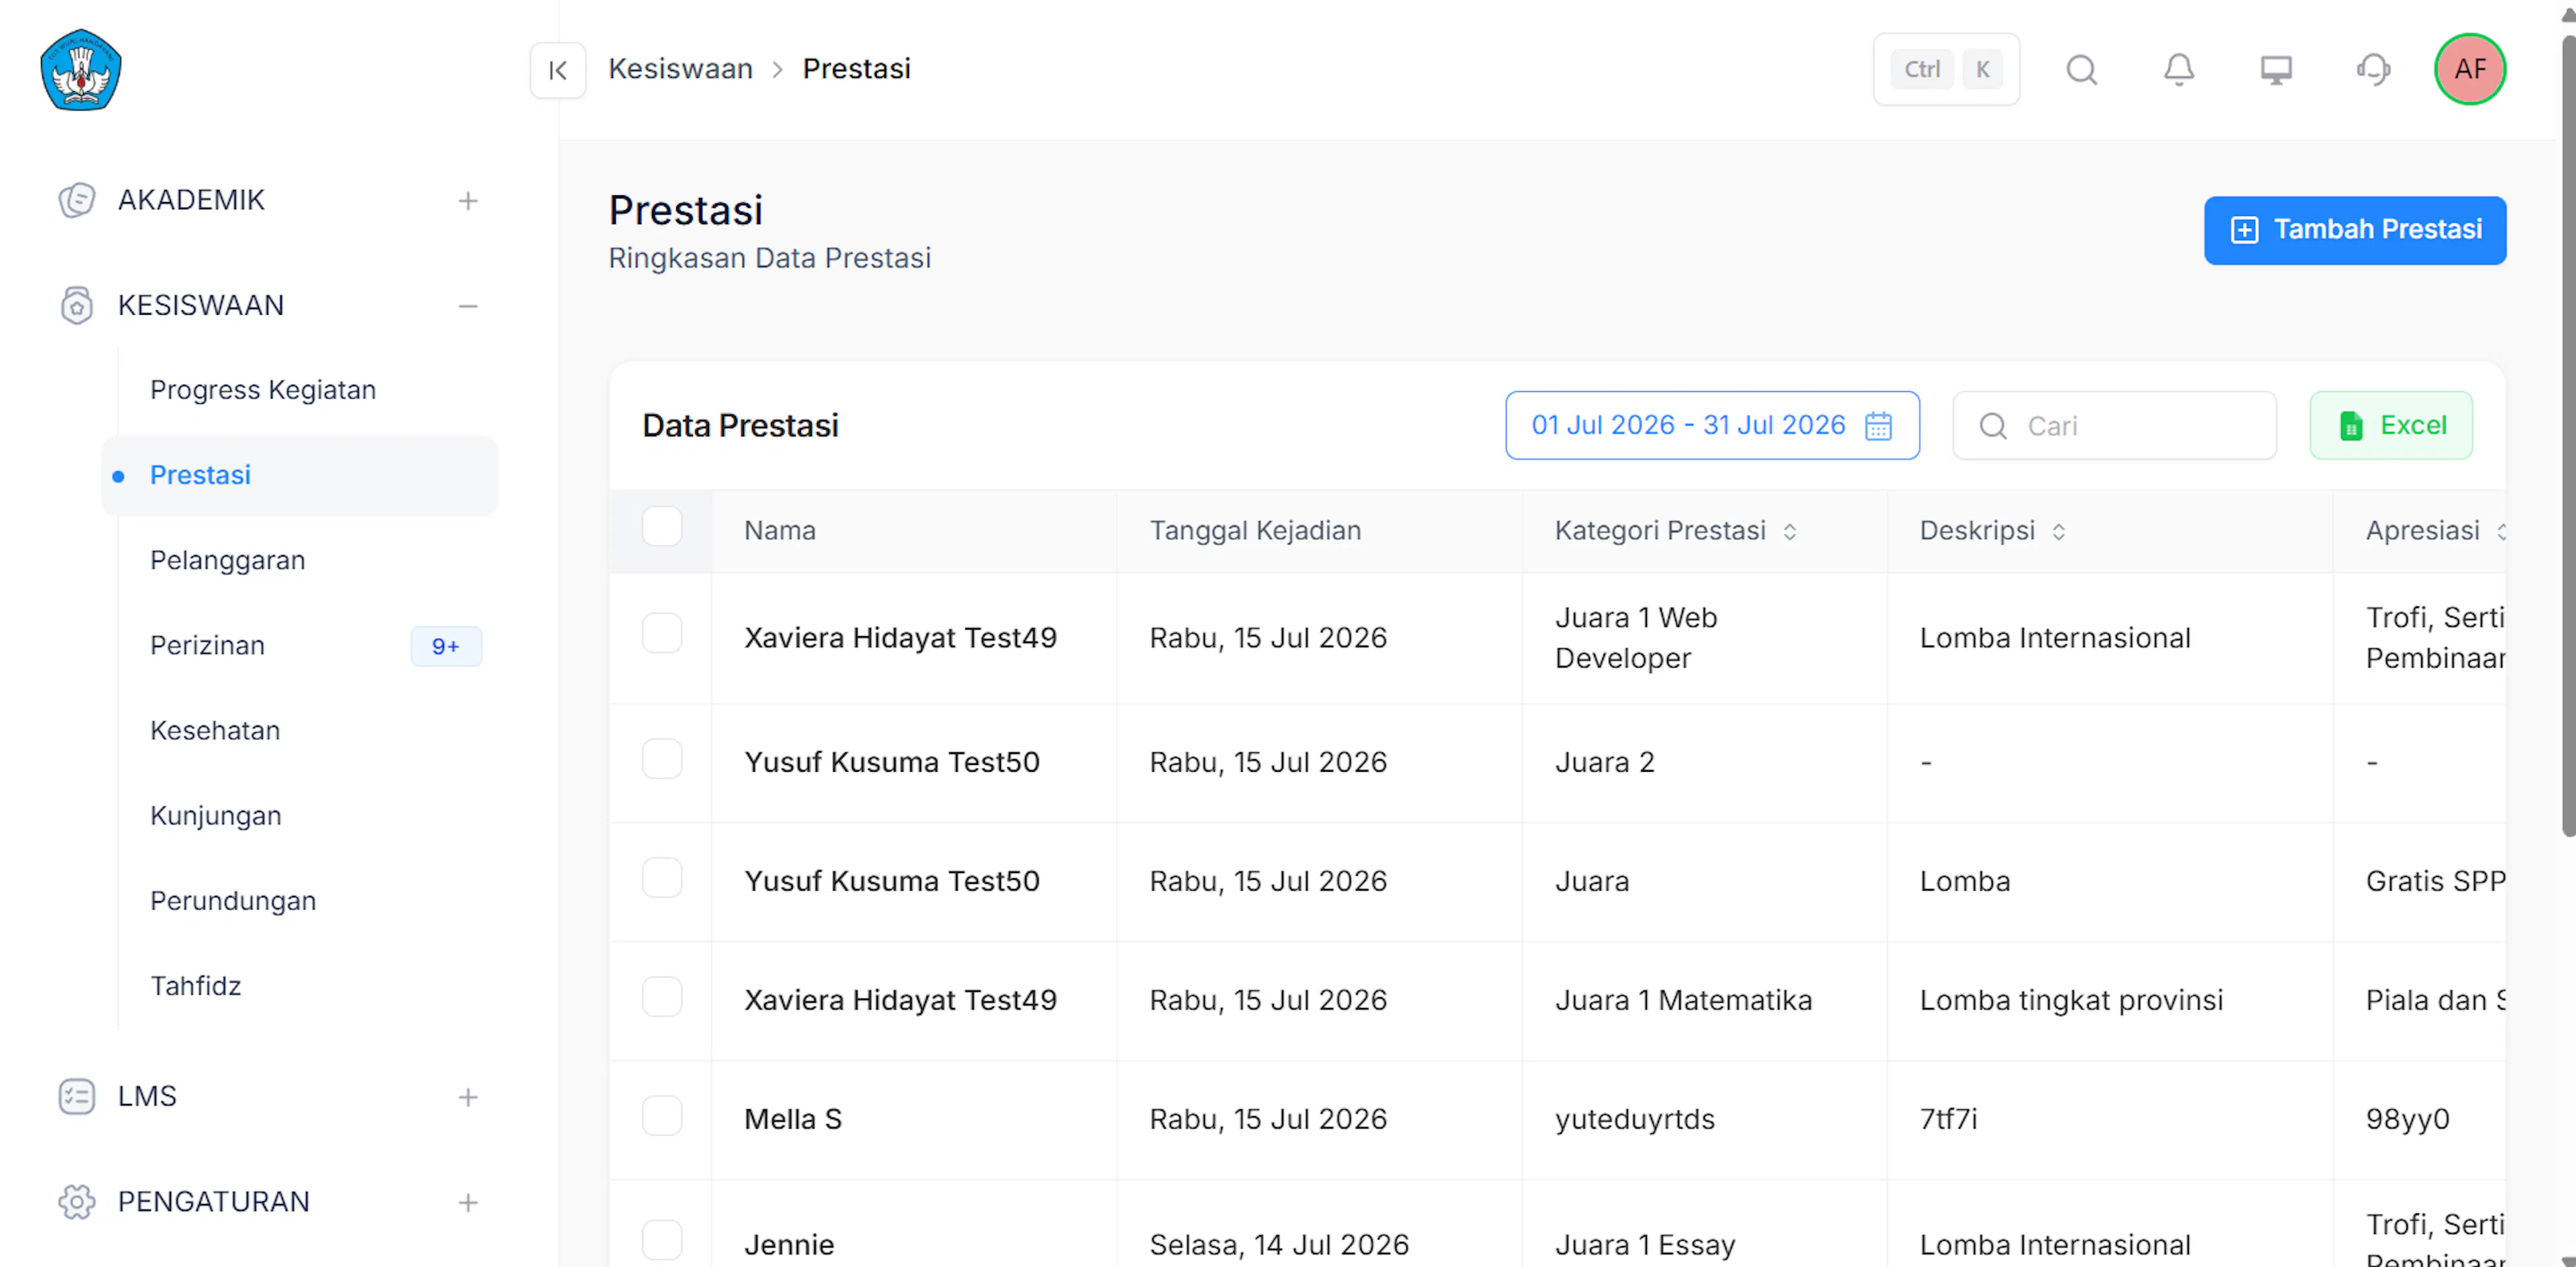
Task: Open the 01 Jul - 31 Jul 2026 date picker
Action: pyautogui.click(x=1712, y=426)
